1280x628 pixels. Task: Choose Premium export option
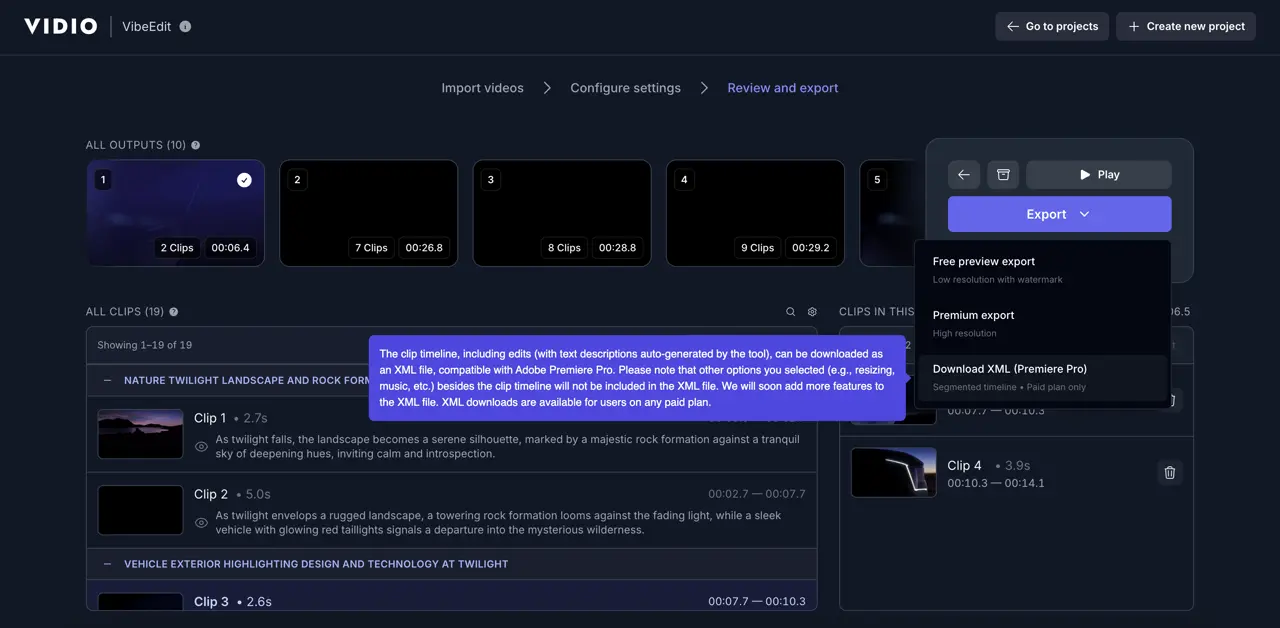(1042, 323)
